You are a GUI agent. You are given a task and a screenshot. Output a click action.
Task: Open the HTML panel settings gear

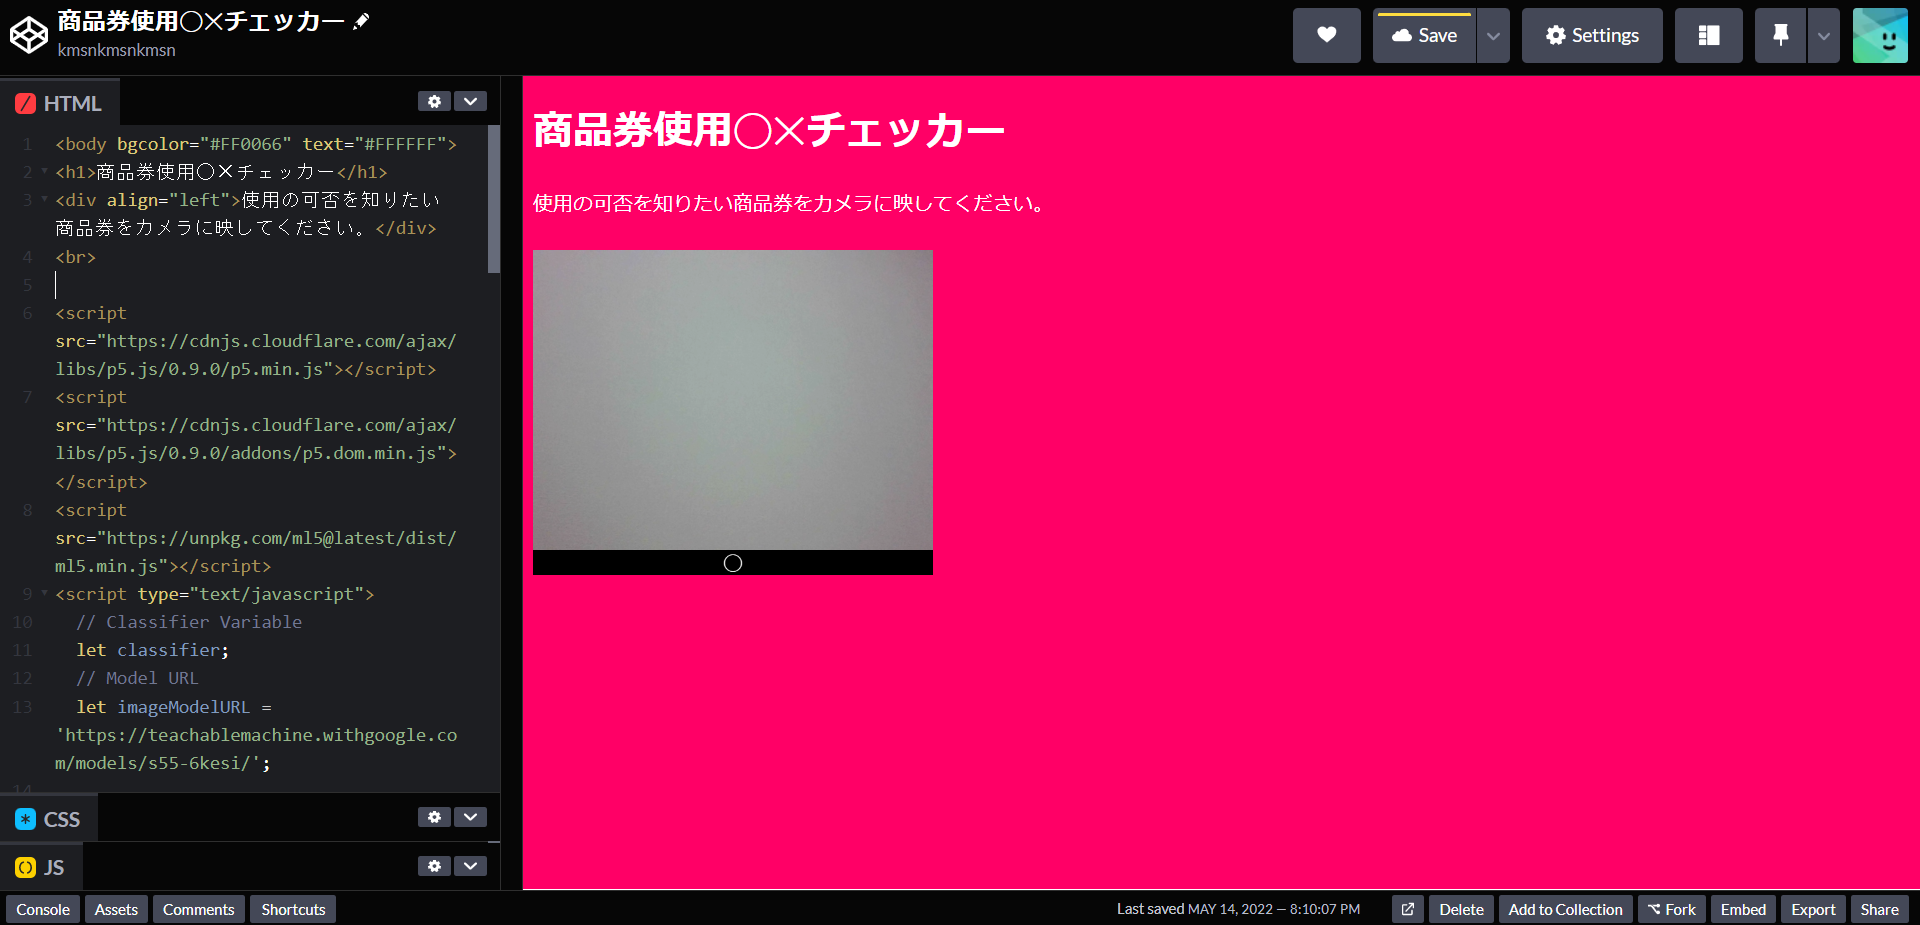tap(434, 101)
